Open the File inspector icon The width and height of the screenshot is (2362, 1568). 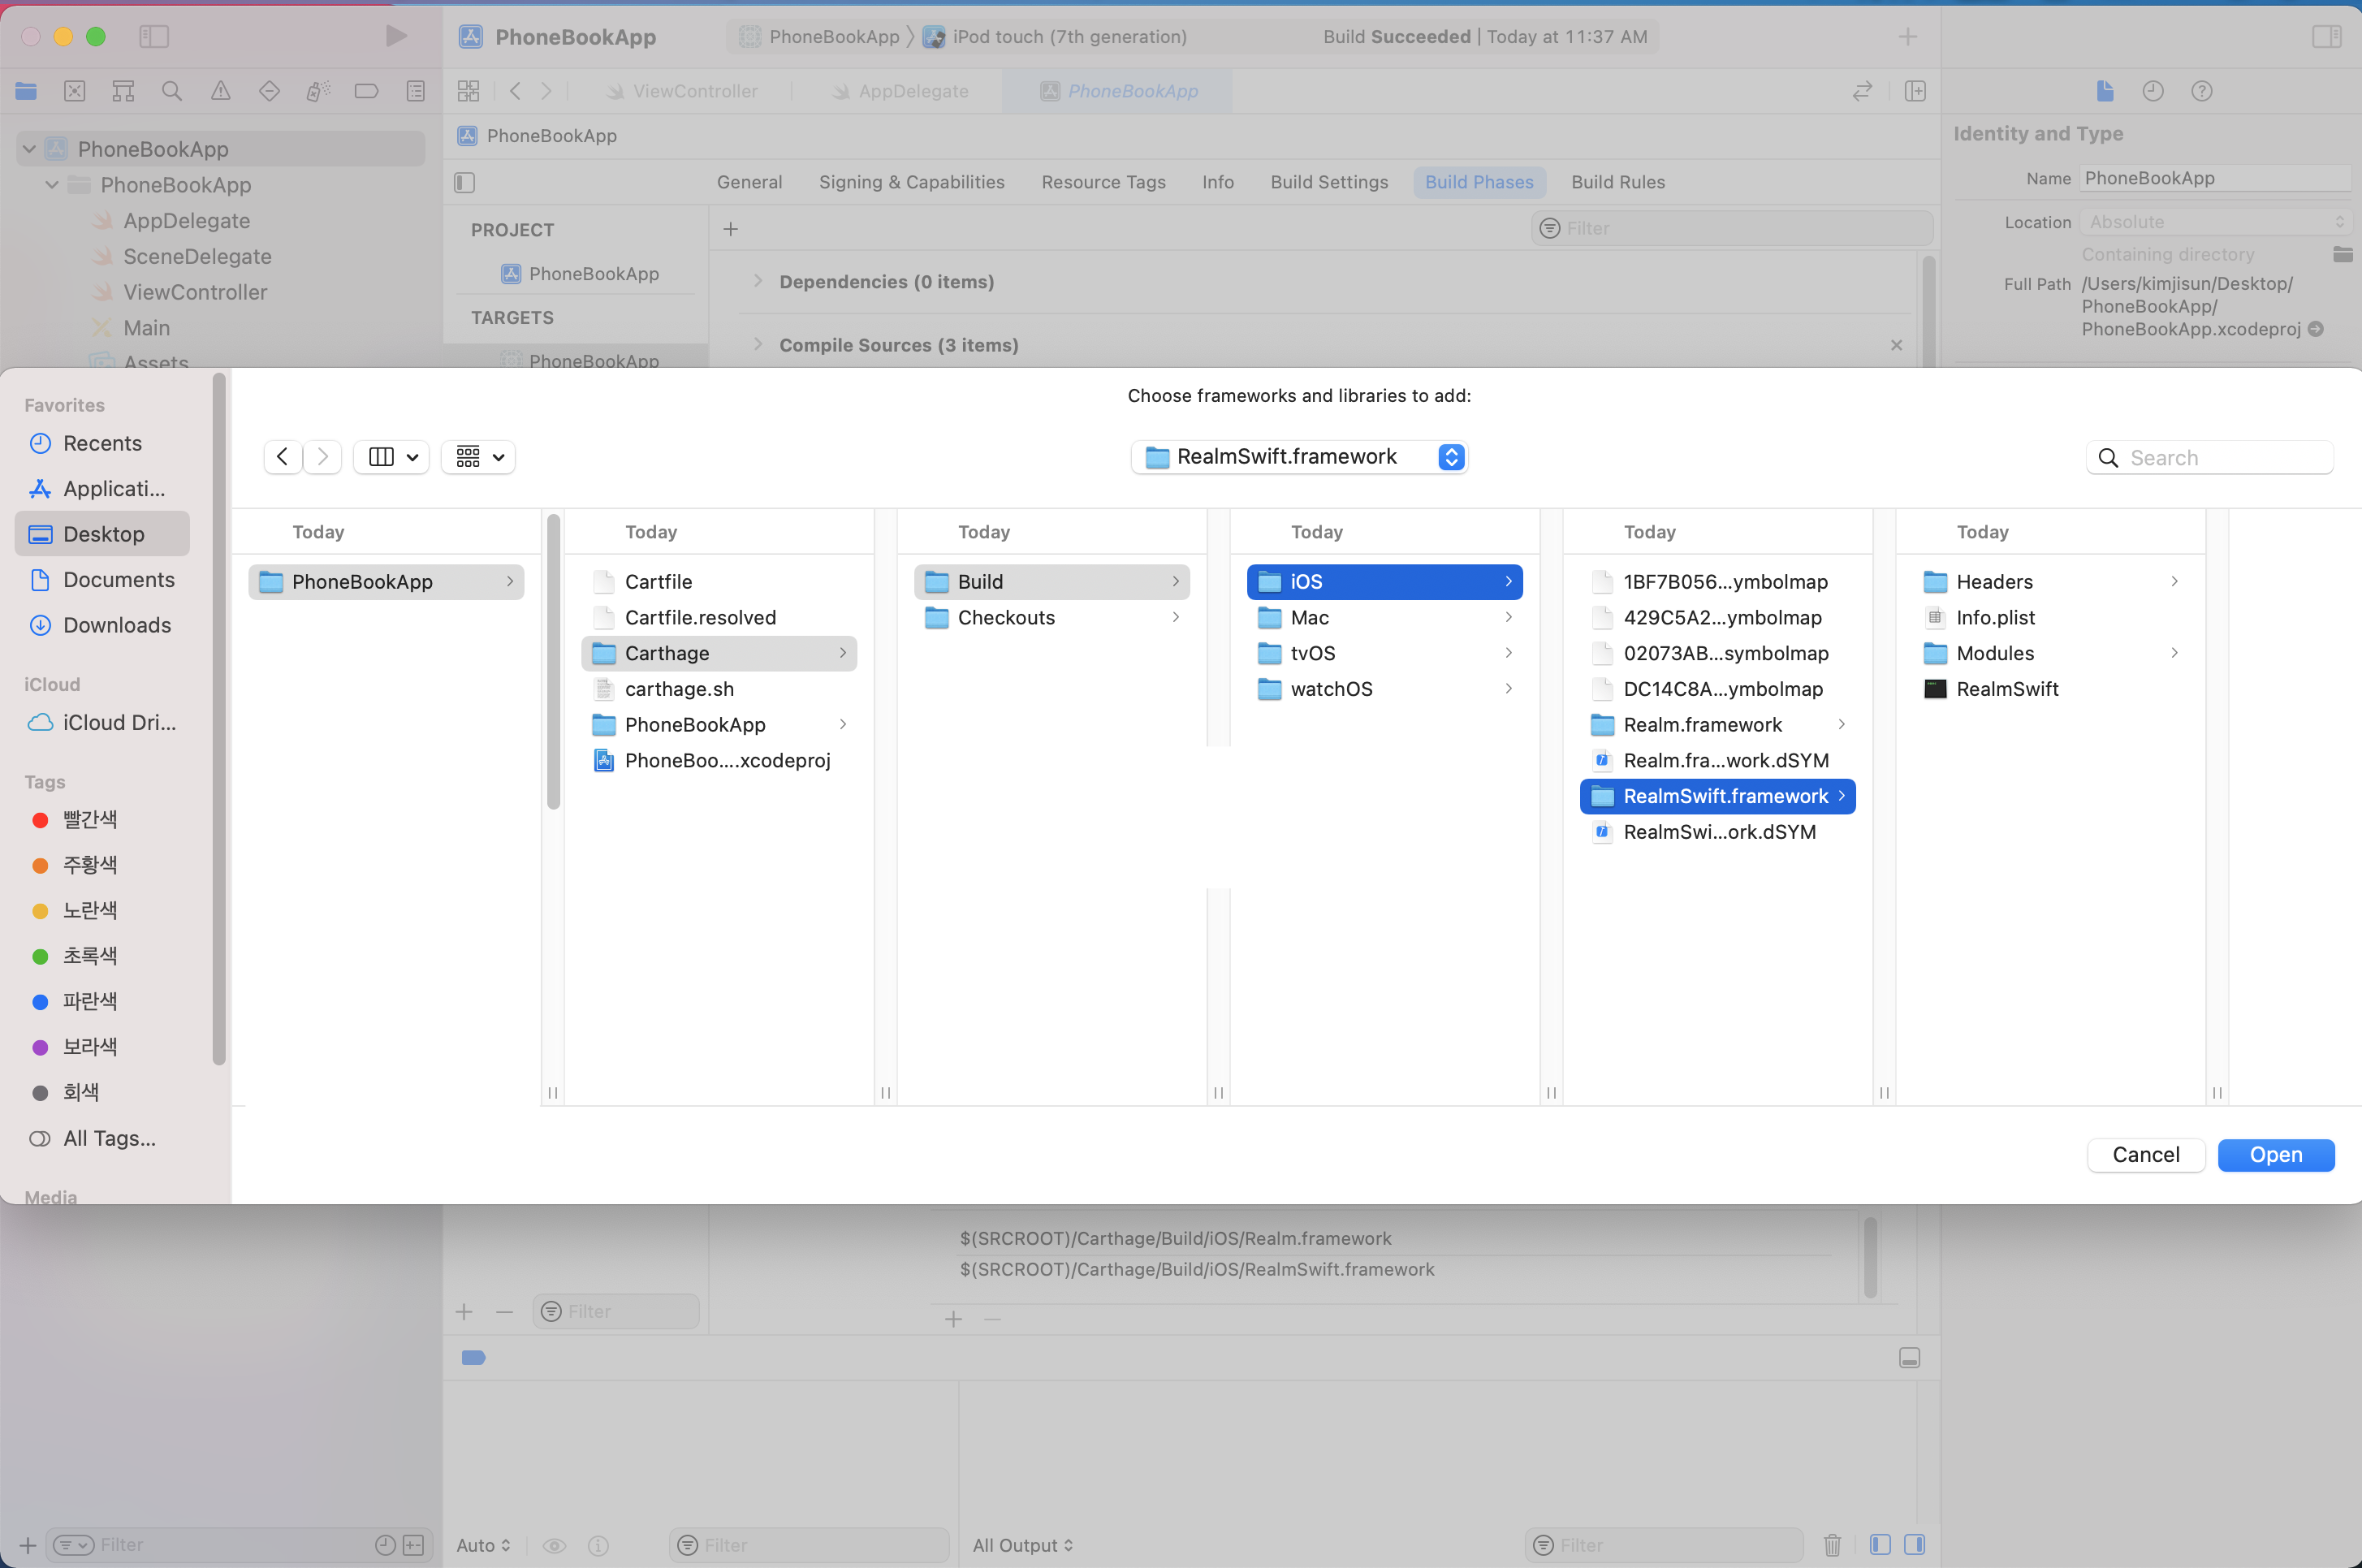(2105, 91)
